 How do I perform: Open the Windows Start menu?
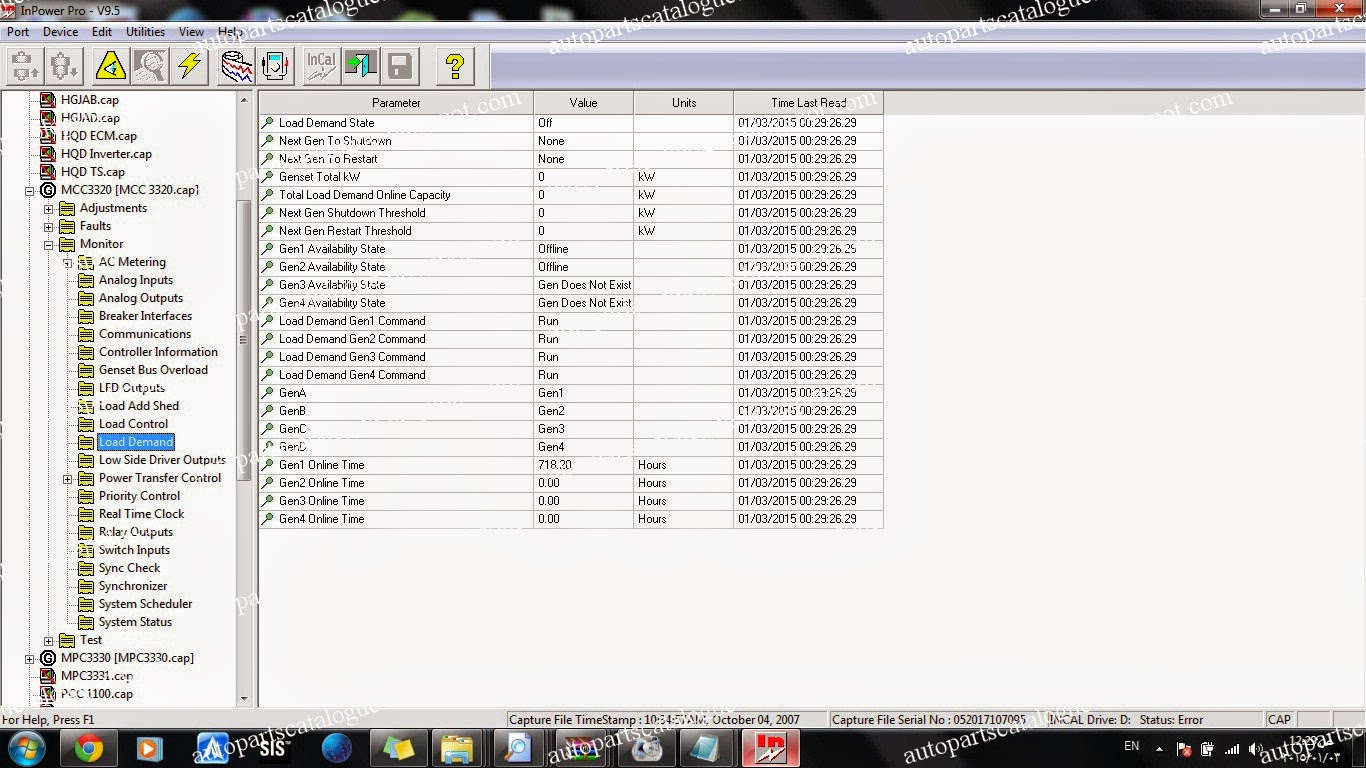(x=26, y=748)
